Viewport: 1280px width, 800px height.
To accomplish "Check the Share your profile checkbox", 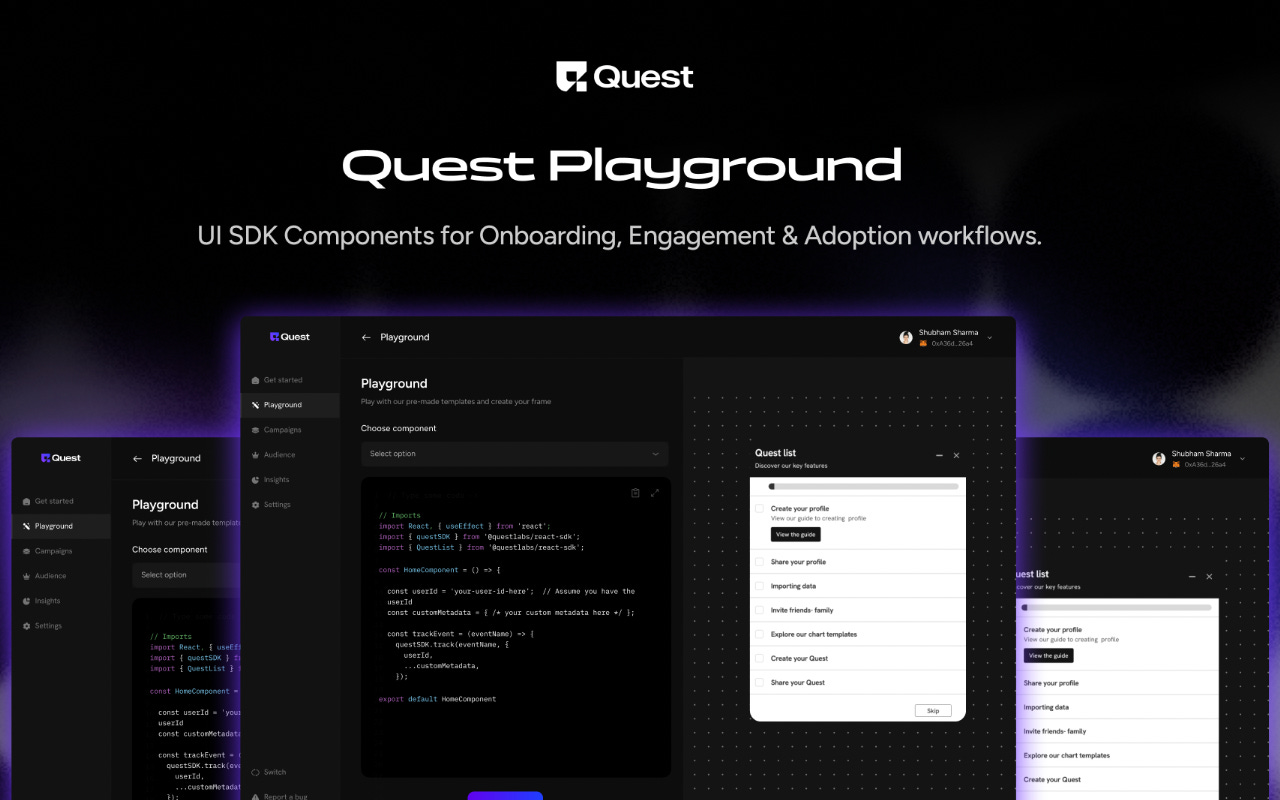I will pyautogui.click(x=760, y=562).
